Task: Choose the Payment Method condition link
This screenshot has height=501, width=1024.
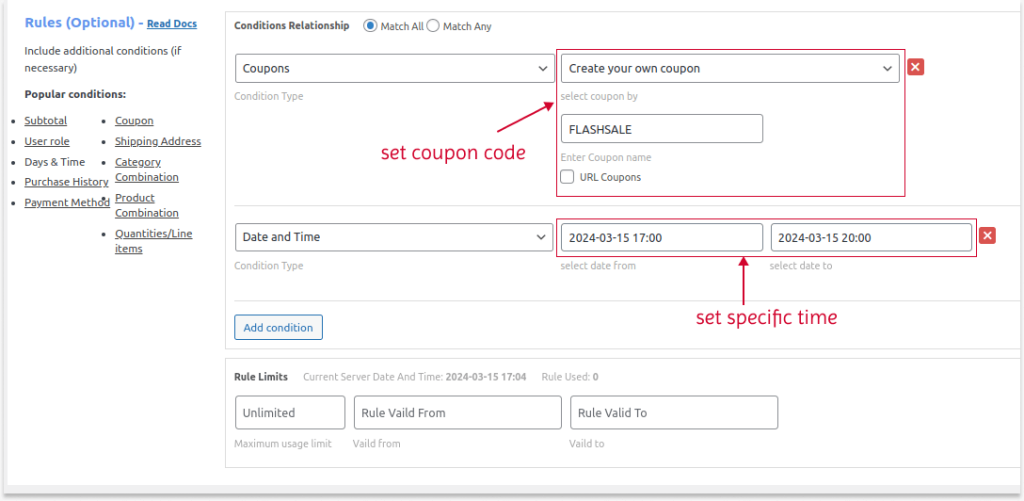Action: coord(67,202)
